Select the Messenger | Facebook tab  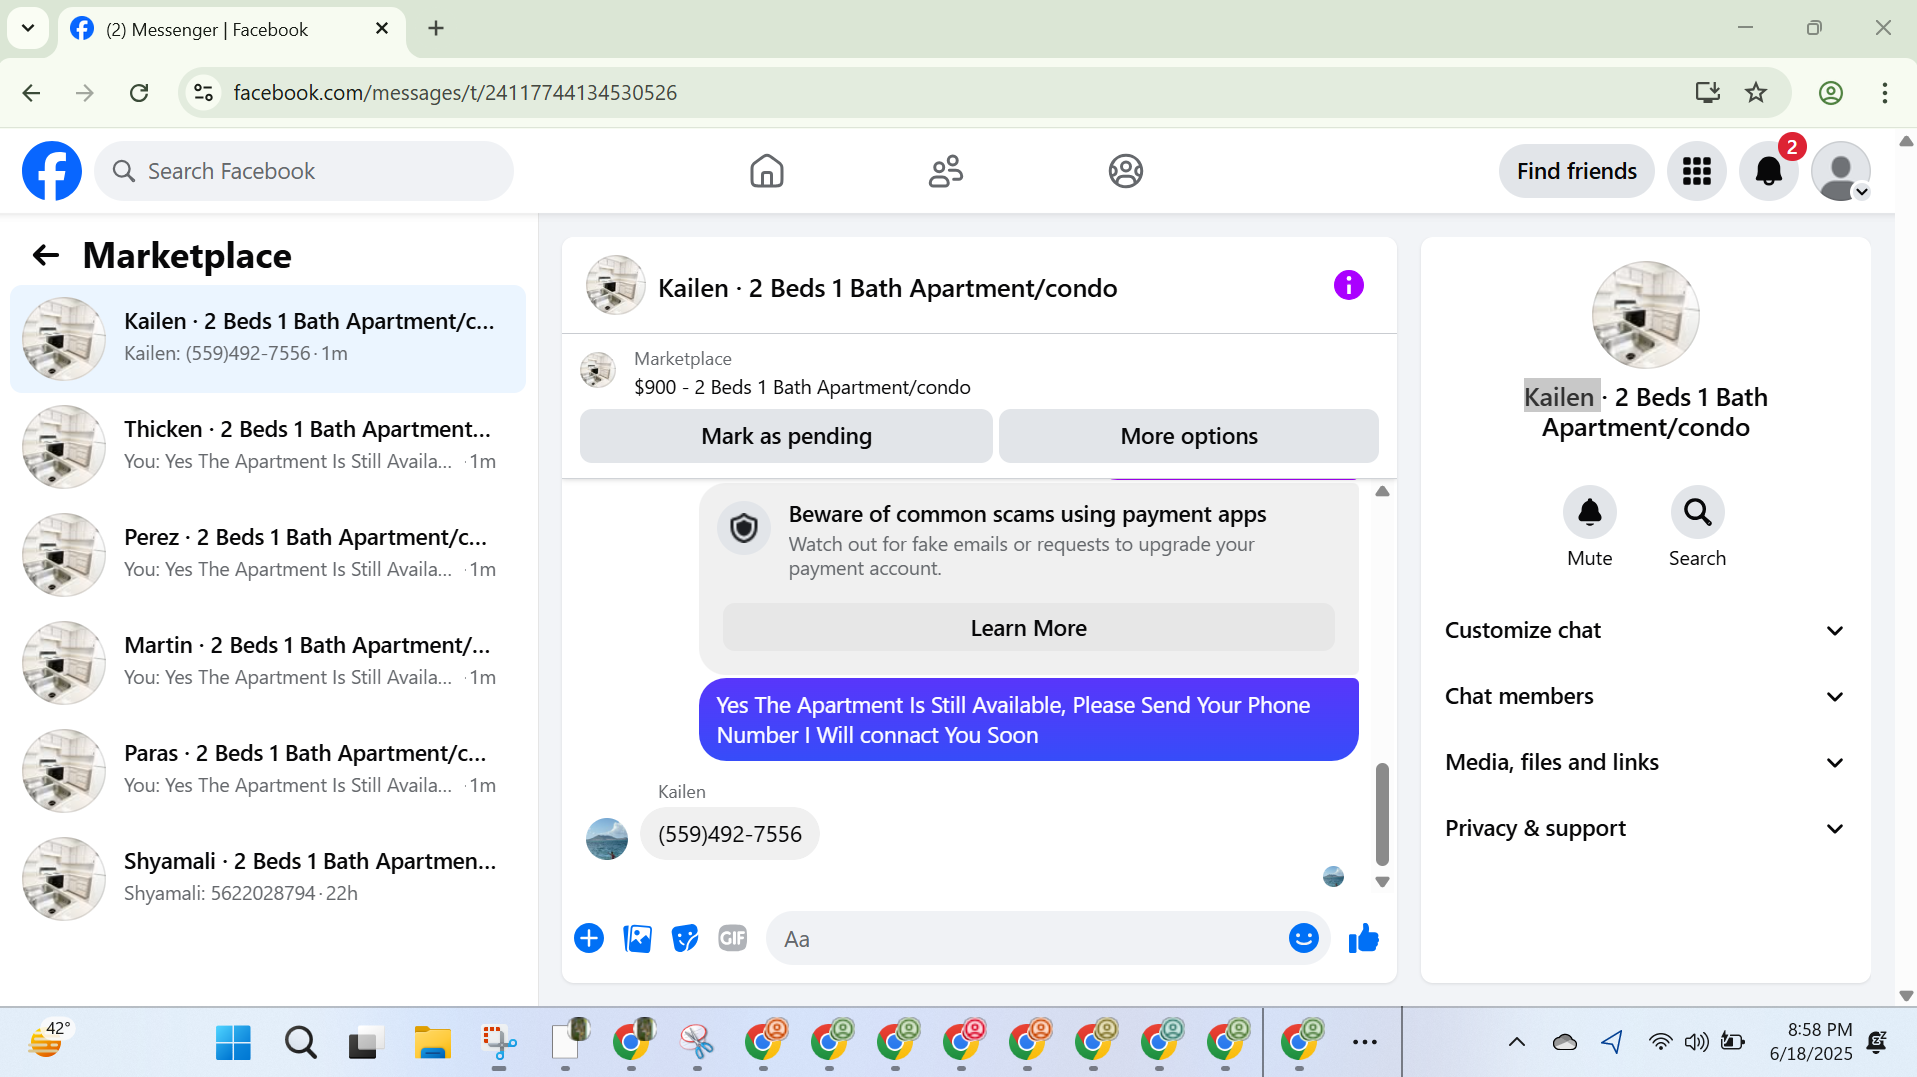click(232, 29)
